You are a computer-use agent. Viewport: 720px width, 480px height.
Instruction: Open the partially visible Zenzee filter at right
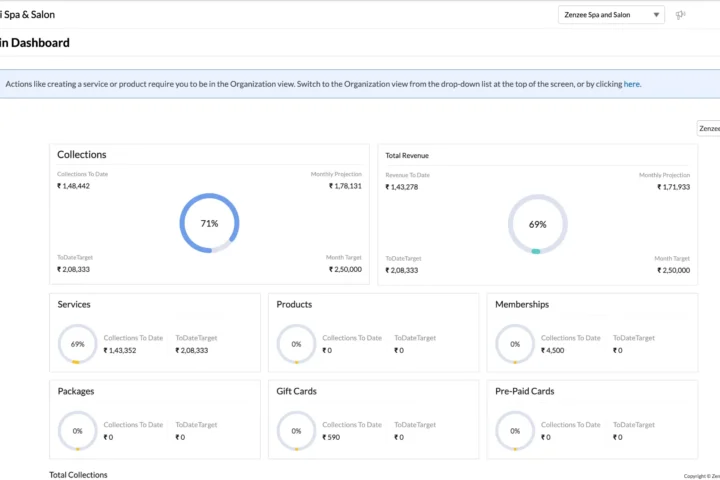(708, 129)
